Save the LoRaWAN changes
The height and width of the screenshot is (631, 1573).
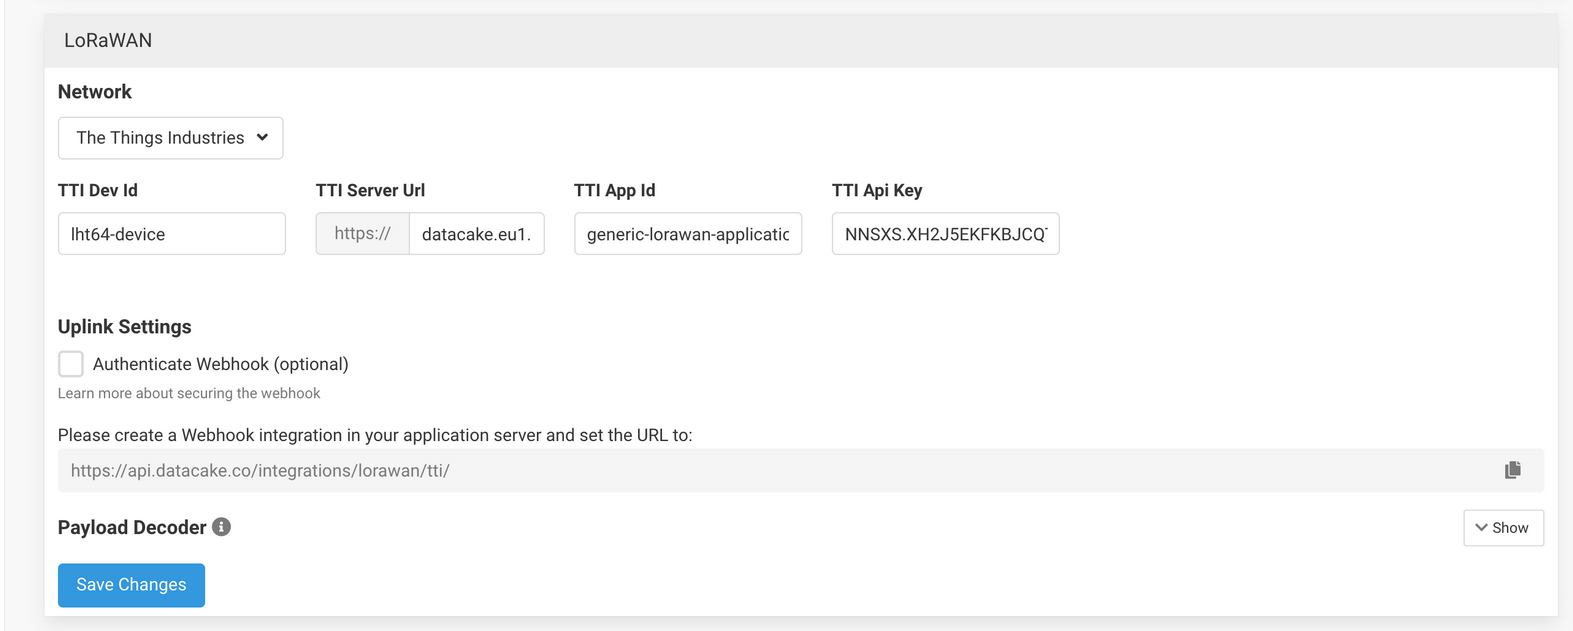131,585
